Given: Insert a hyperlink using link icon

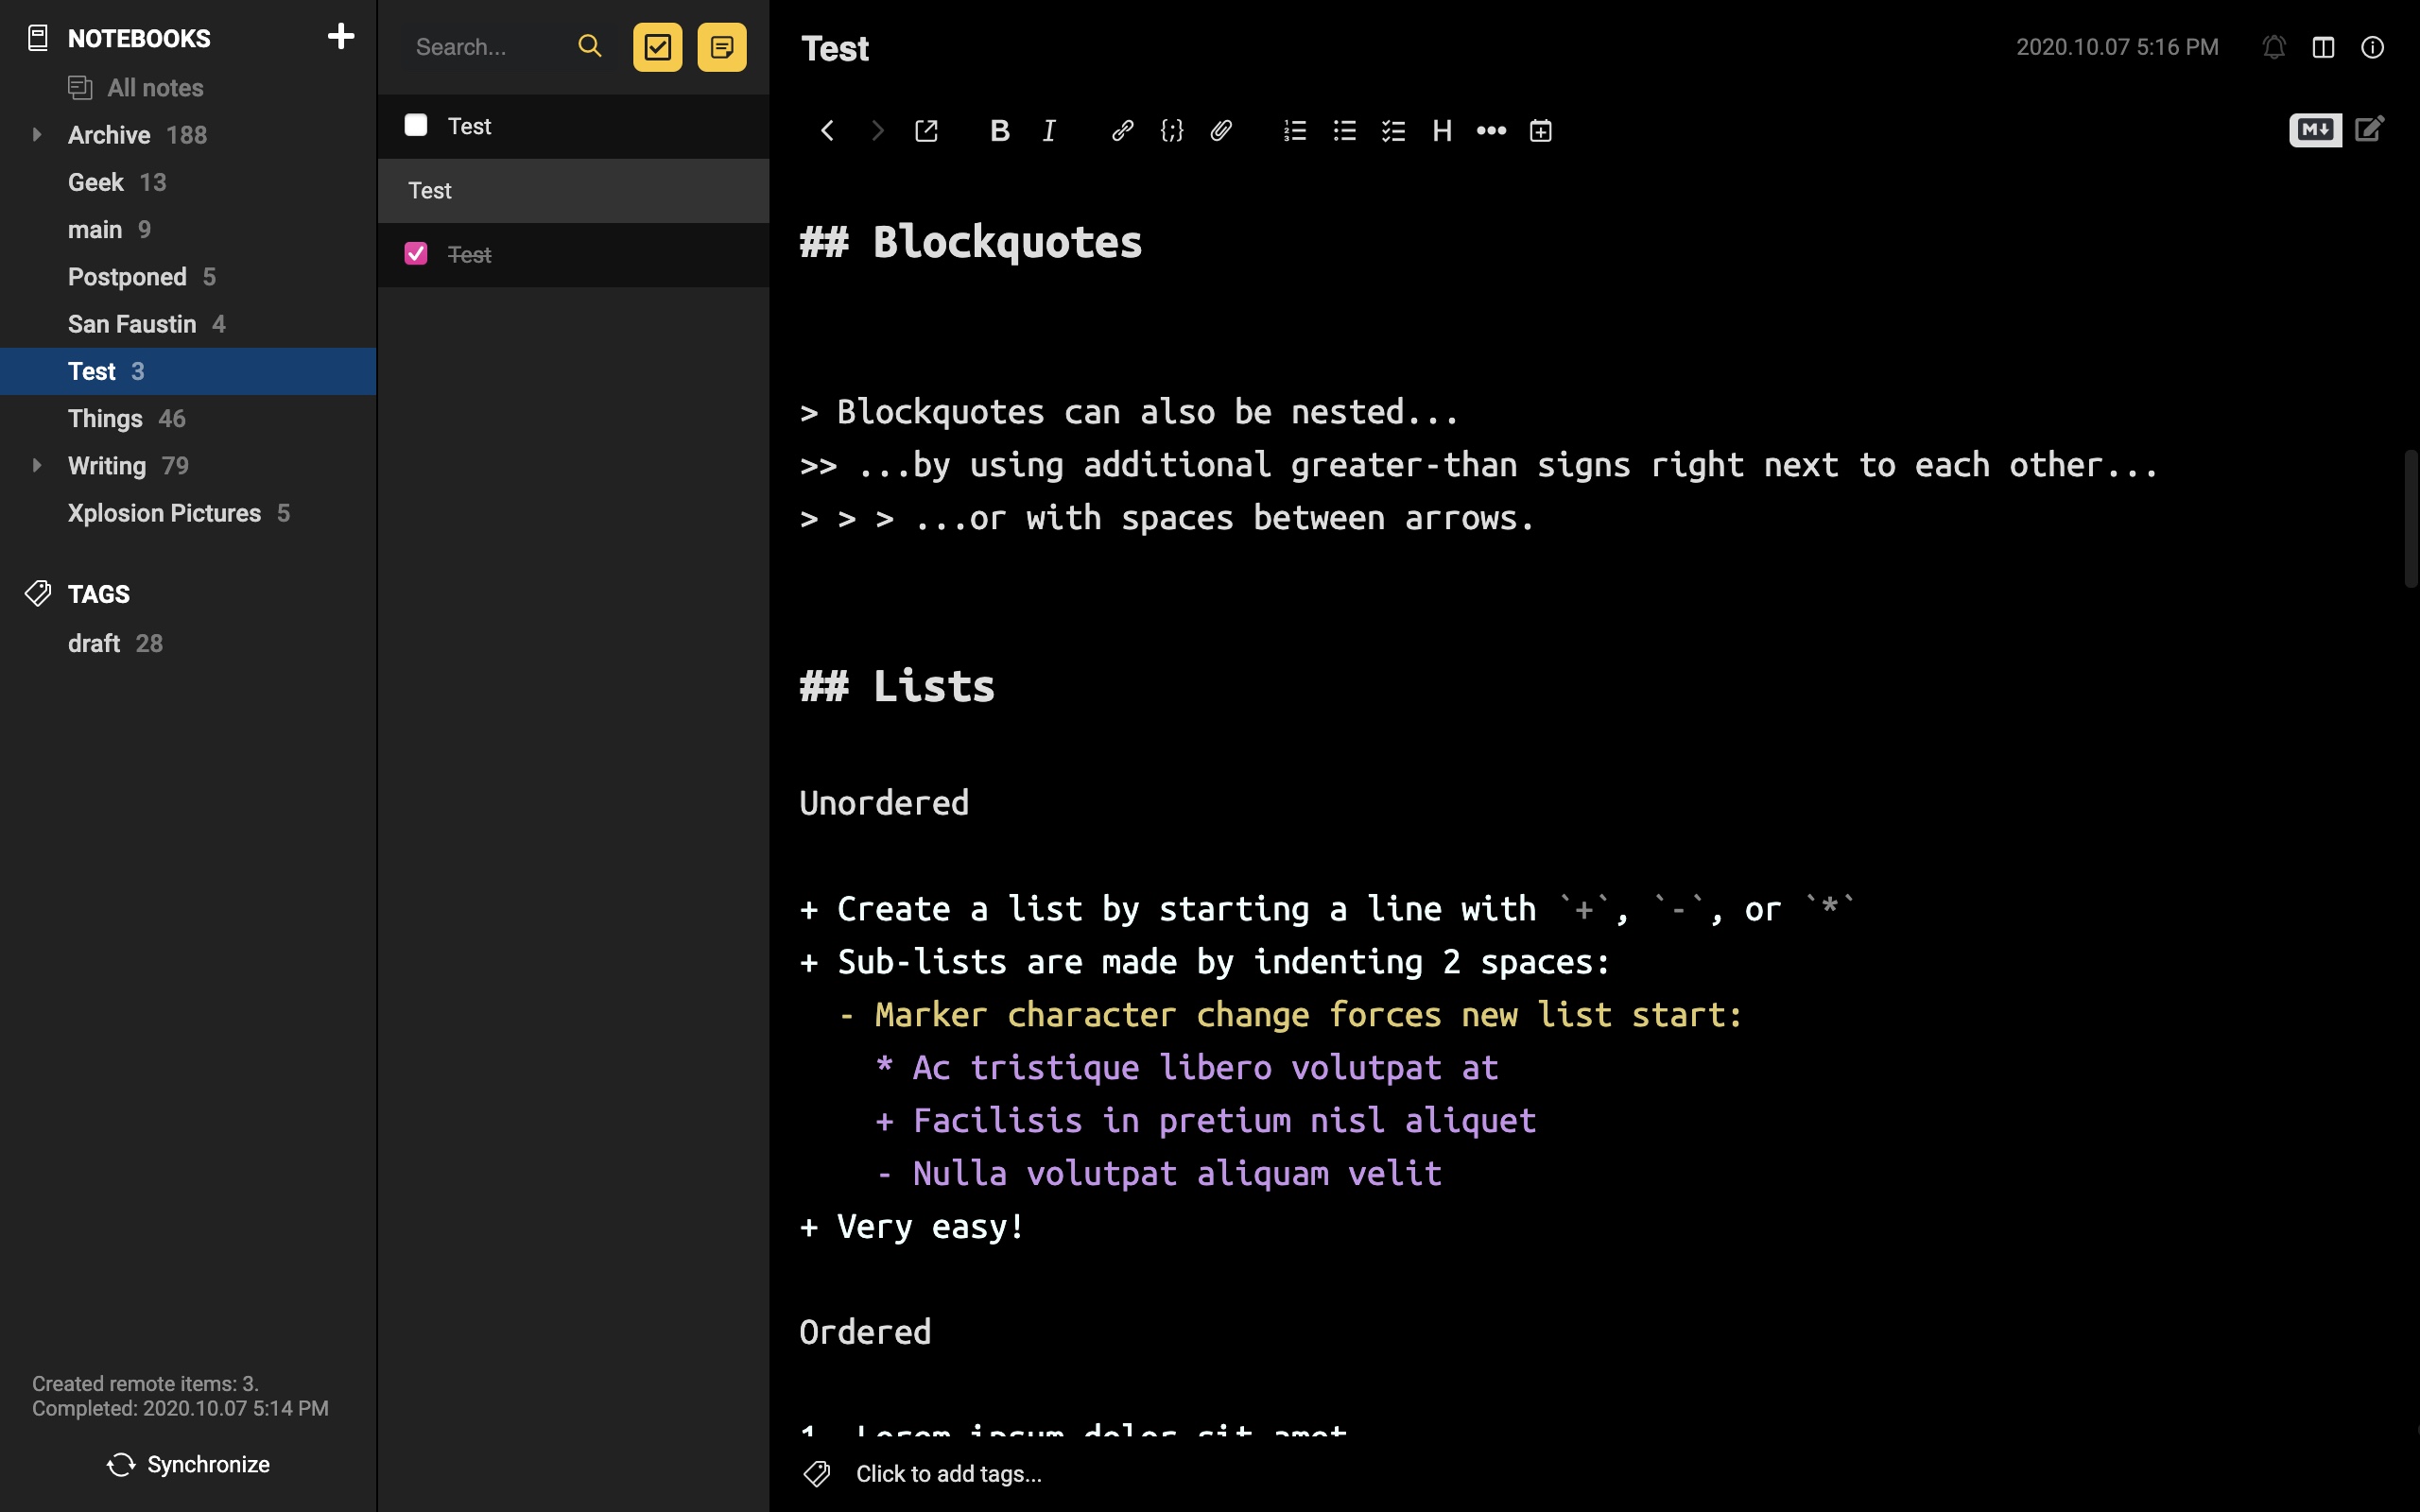Looking at the screenshot, I should tap(1122, 131).
